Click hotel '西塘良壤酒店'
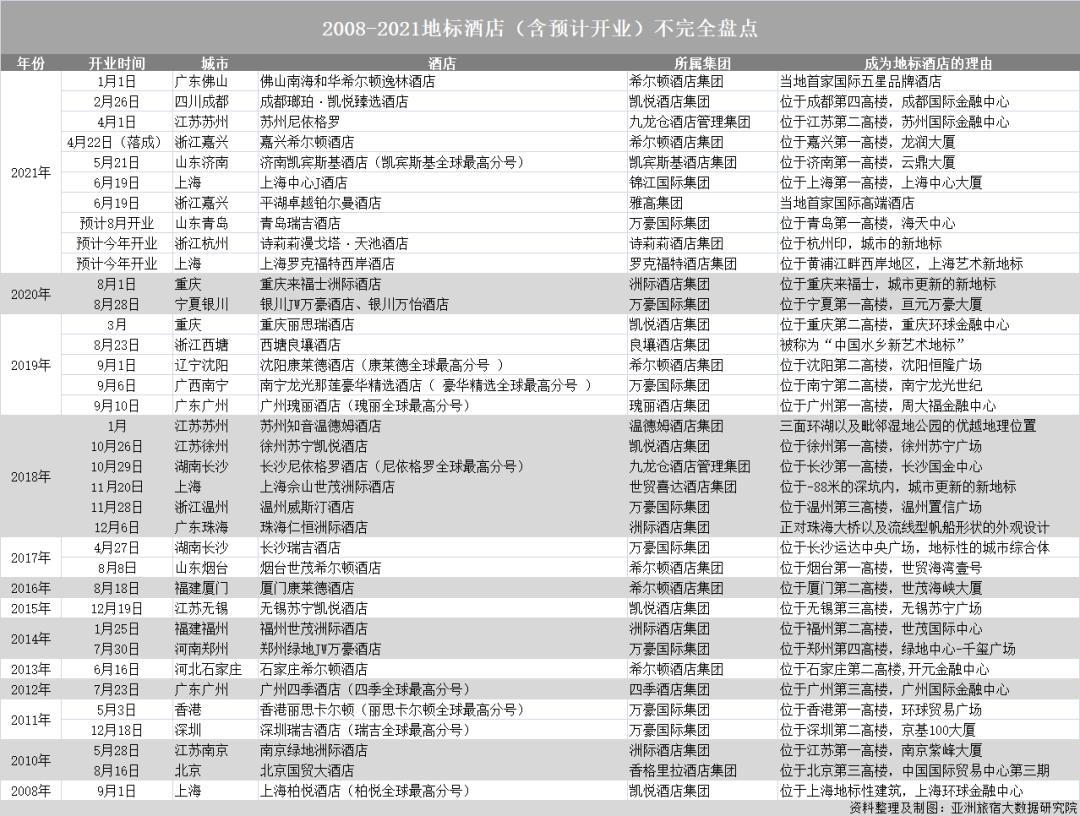The image size is (1080, 816). coord(300,345)
